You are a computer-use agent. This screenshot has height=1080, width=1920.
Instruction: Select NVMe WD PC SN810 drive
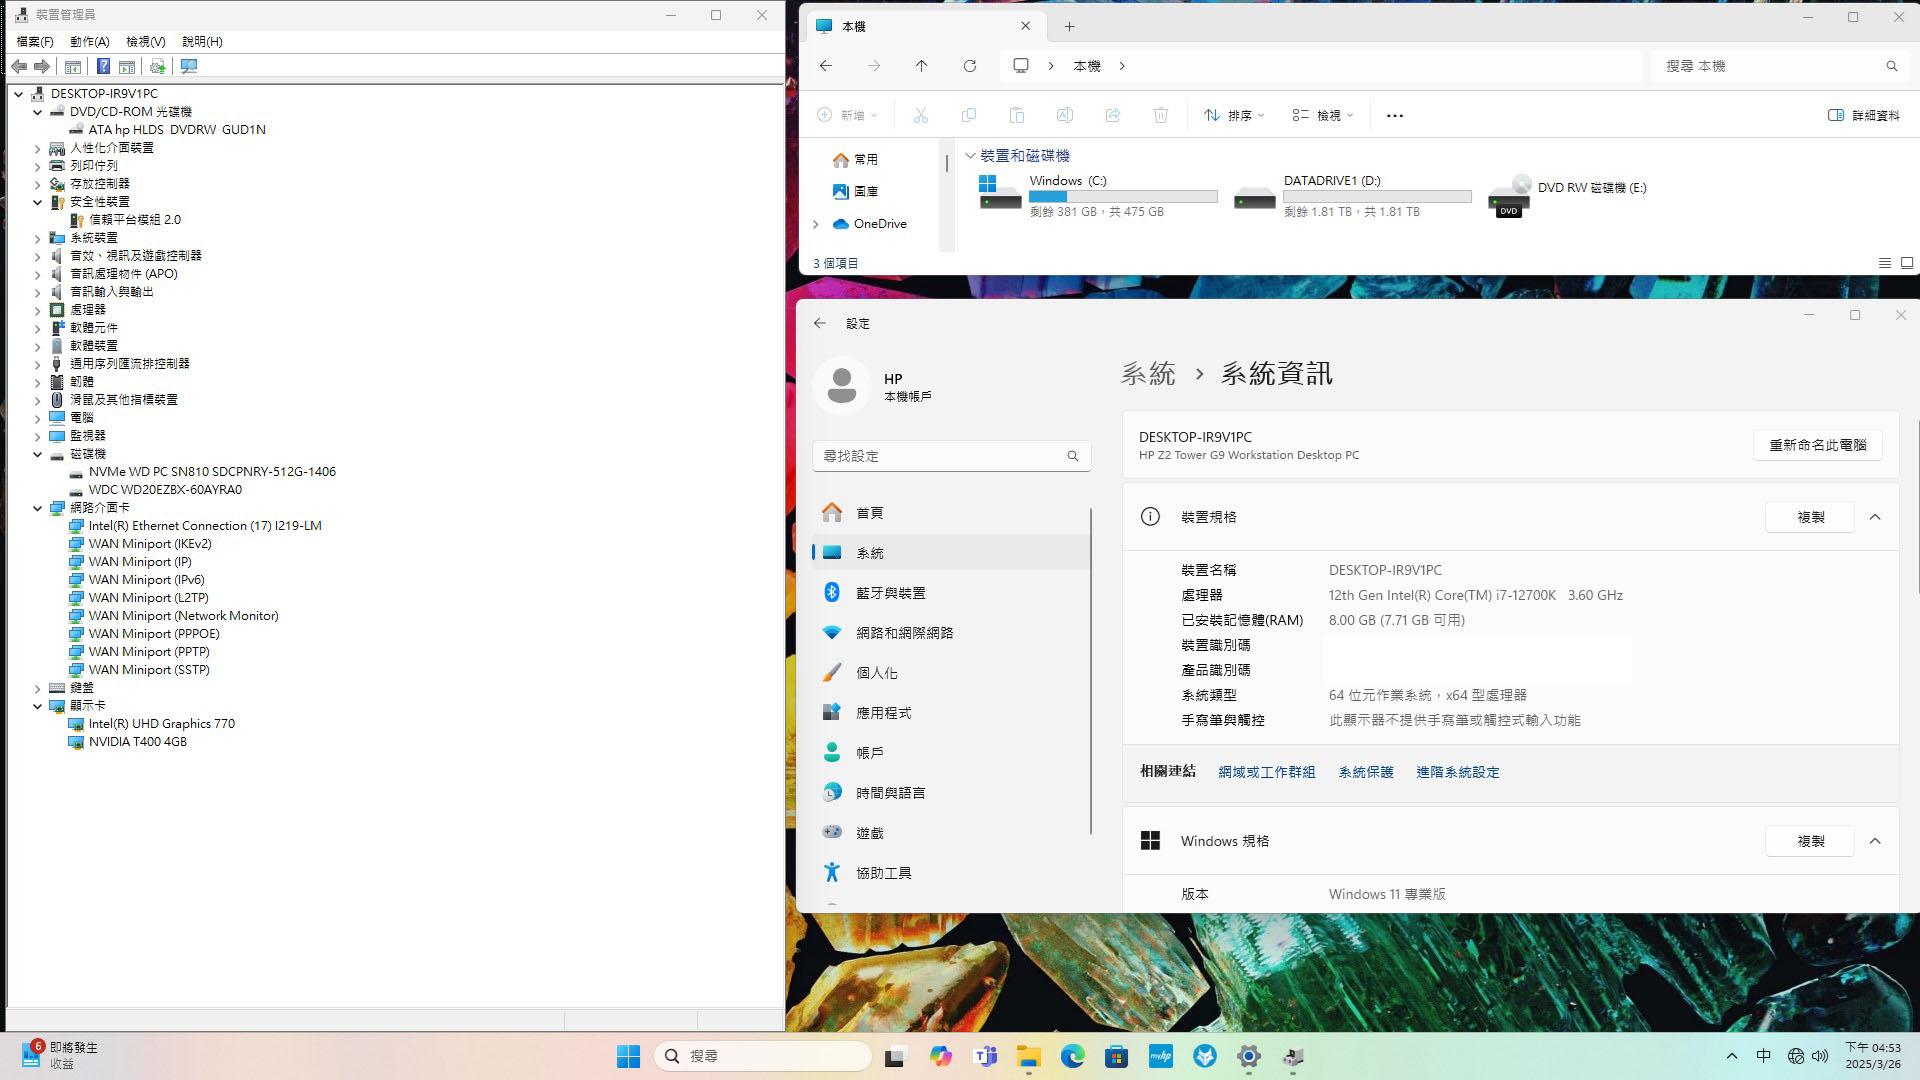tap(212, 472)
